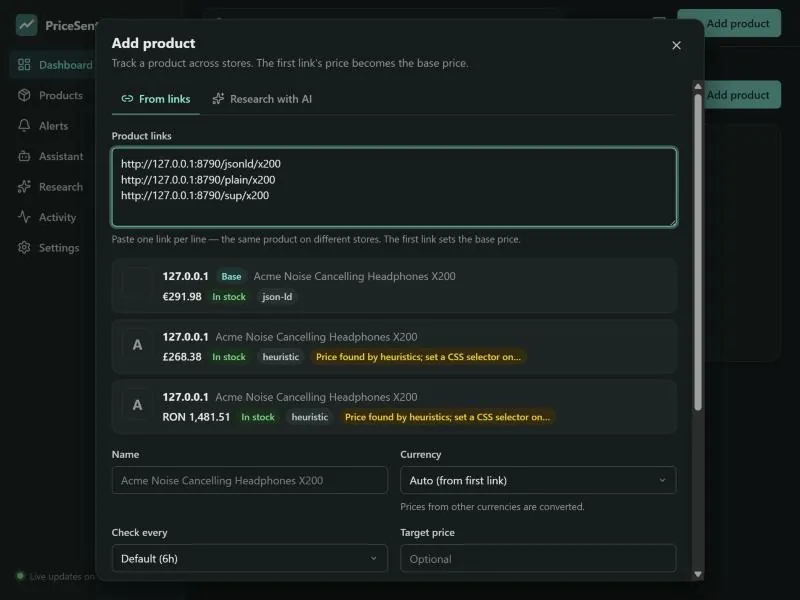The image size is (800, 600).
Task: Switch to the Research with AI tab
Action: pyautogui.click(x=262, y=99)
